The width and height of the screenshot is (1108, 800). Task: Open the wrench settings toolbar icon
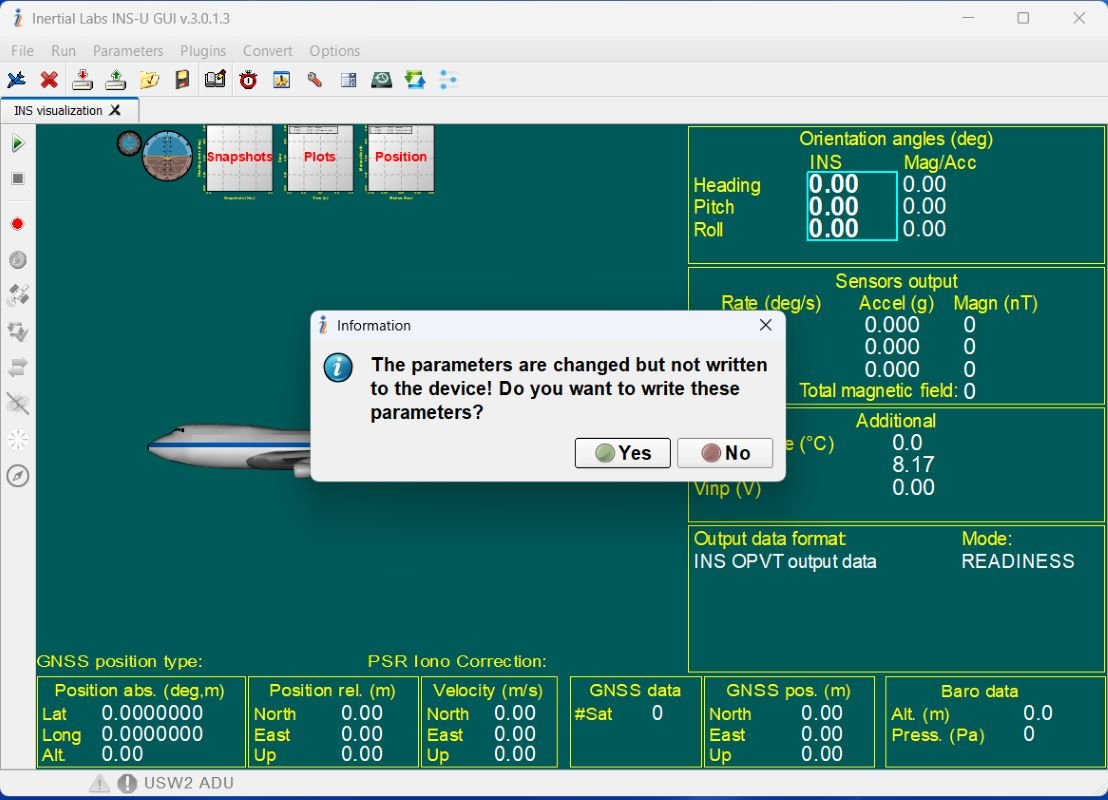pos(315,79)
